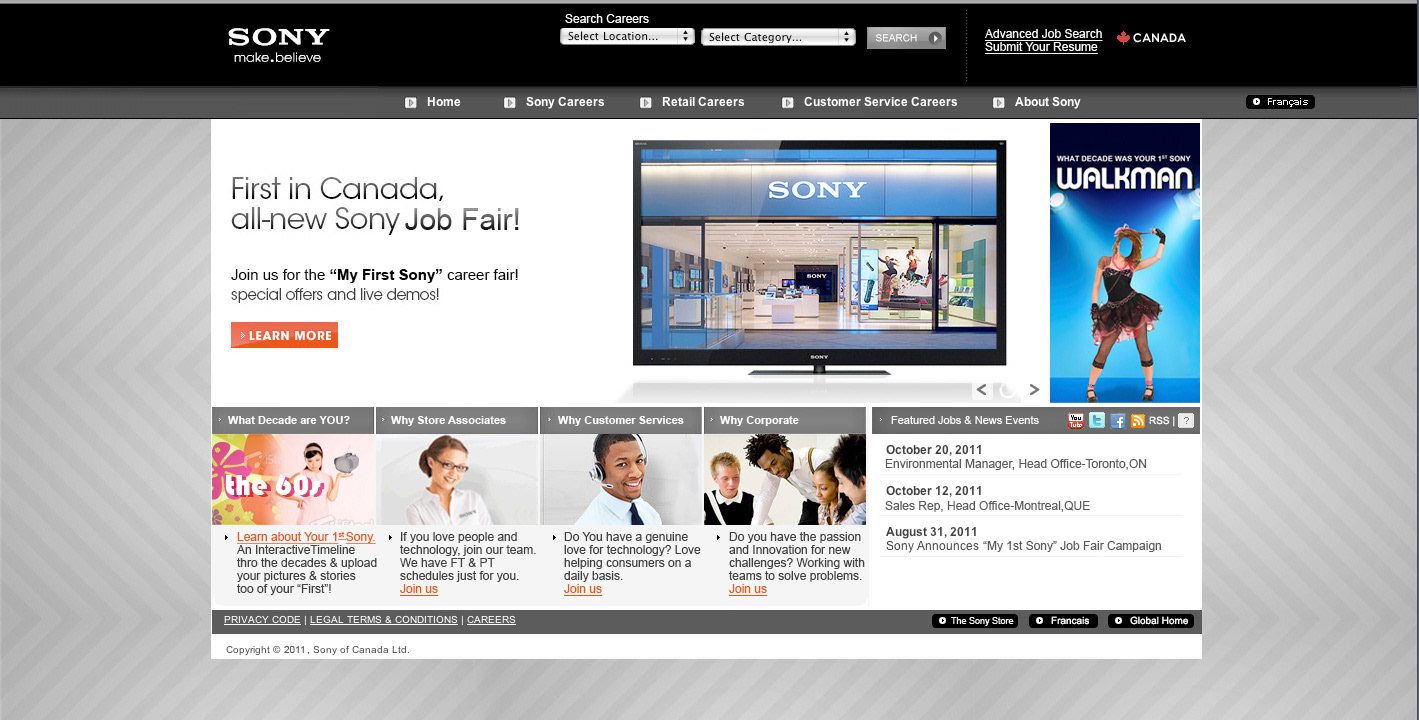Click Join us under Why Corporate
Image resolution: width=1419 pixels, height=720 pixels.
[748, 589]
